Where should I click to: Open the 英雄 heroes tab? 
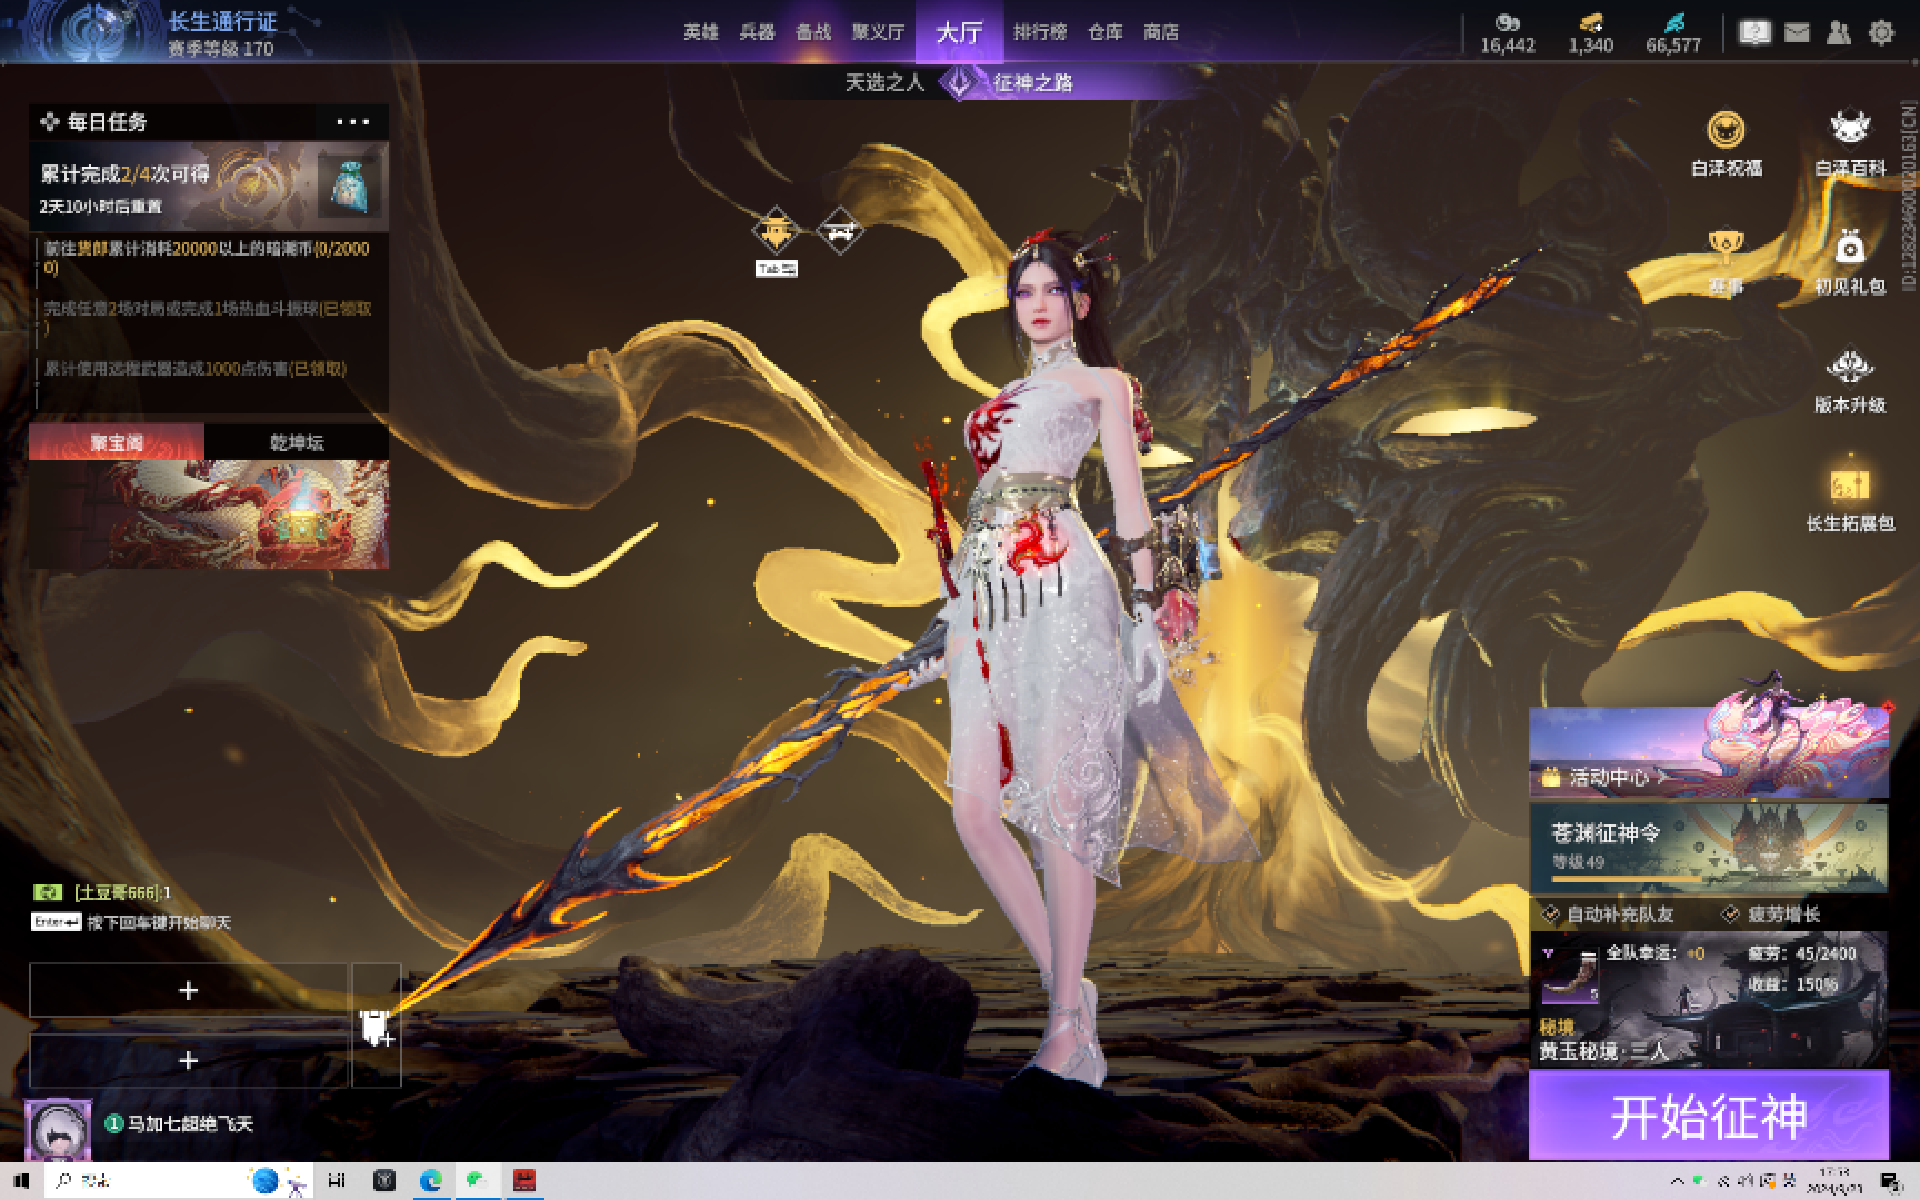[x=701, y=32]
